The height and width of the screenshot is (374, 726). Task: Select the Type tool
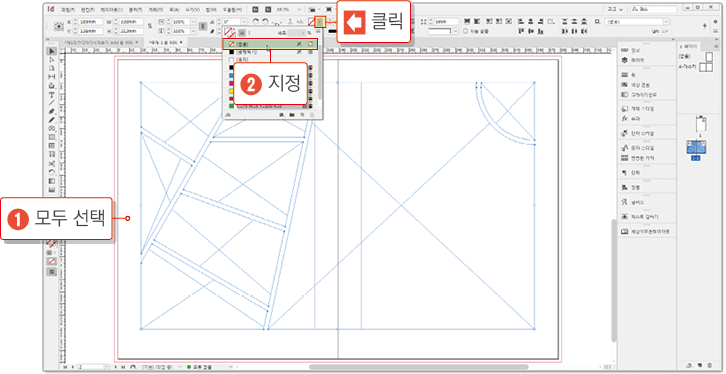tap(52, 94)
